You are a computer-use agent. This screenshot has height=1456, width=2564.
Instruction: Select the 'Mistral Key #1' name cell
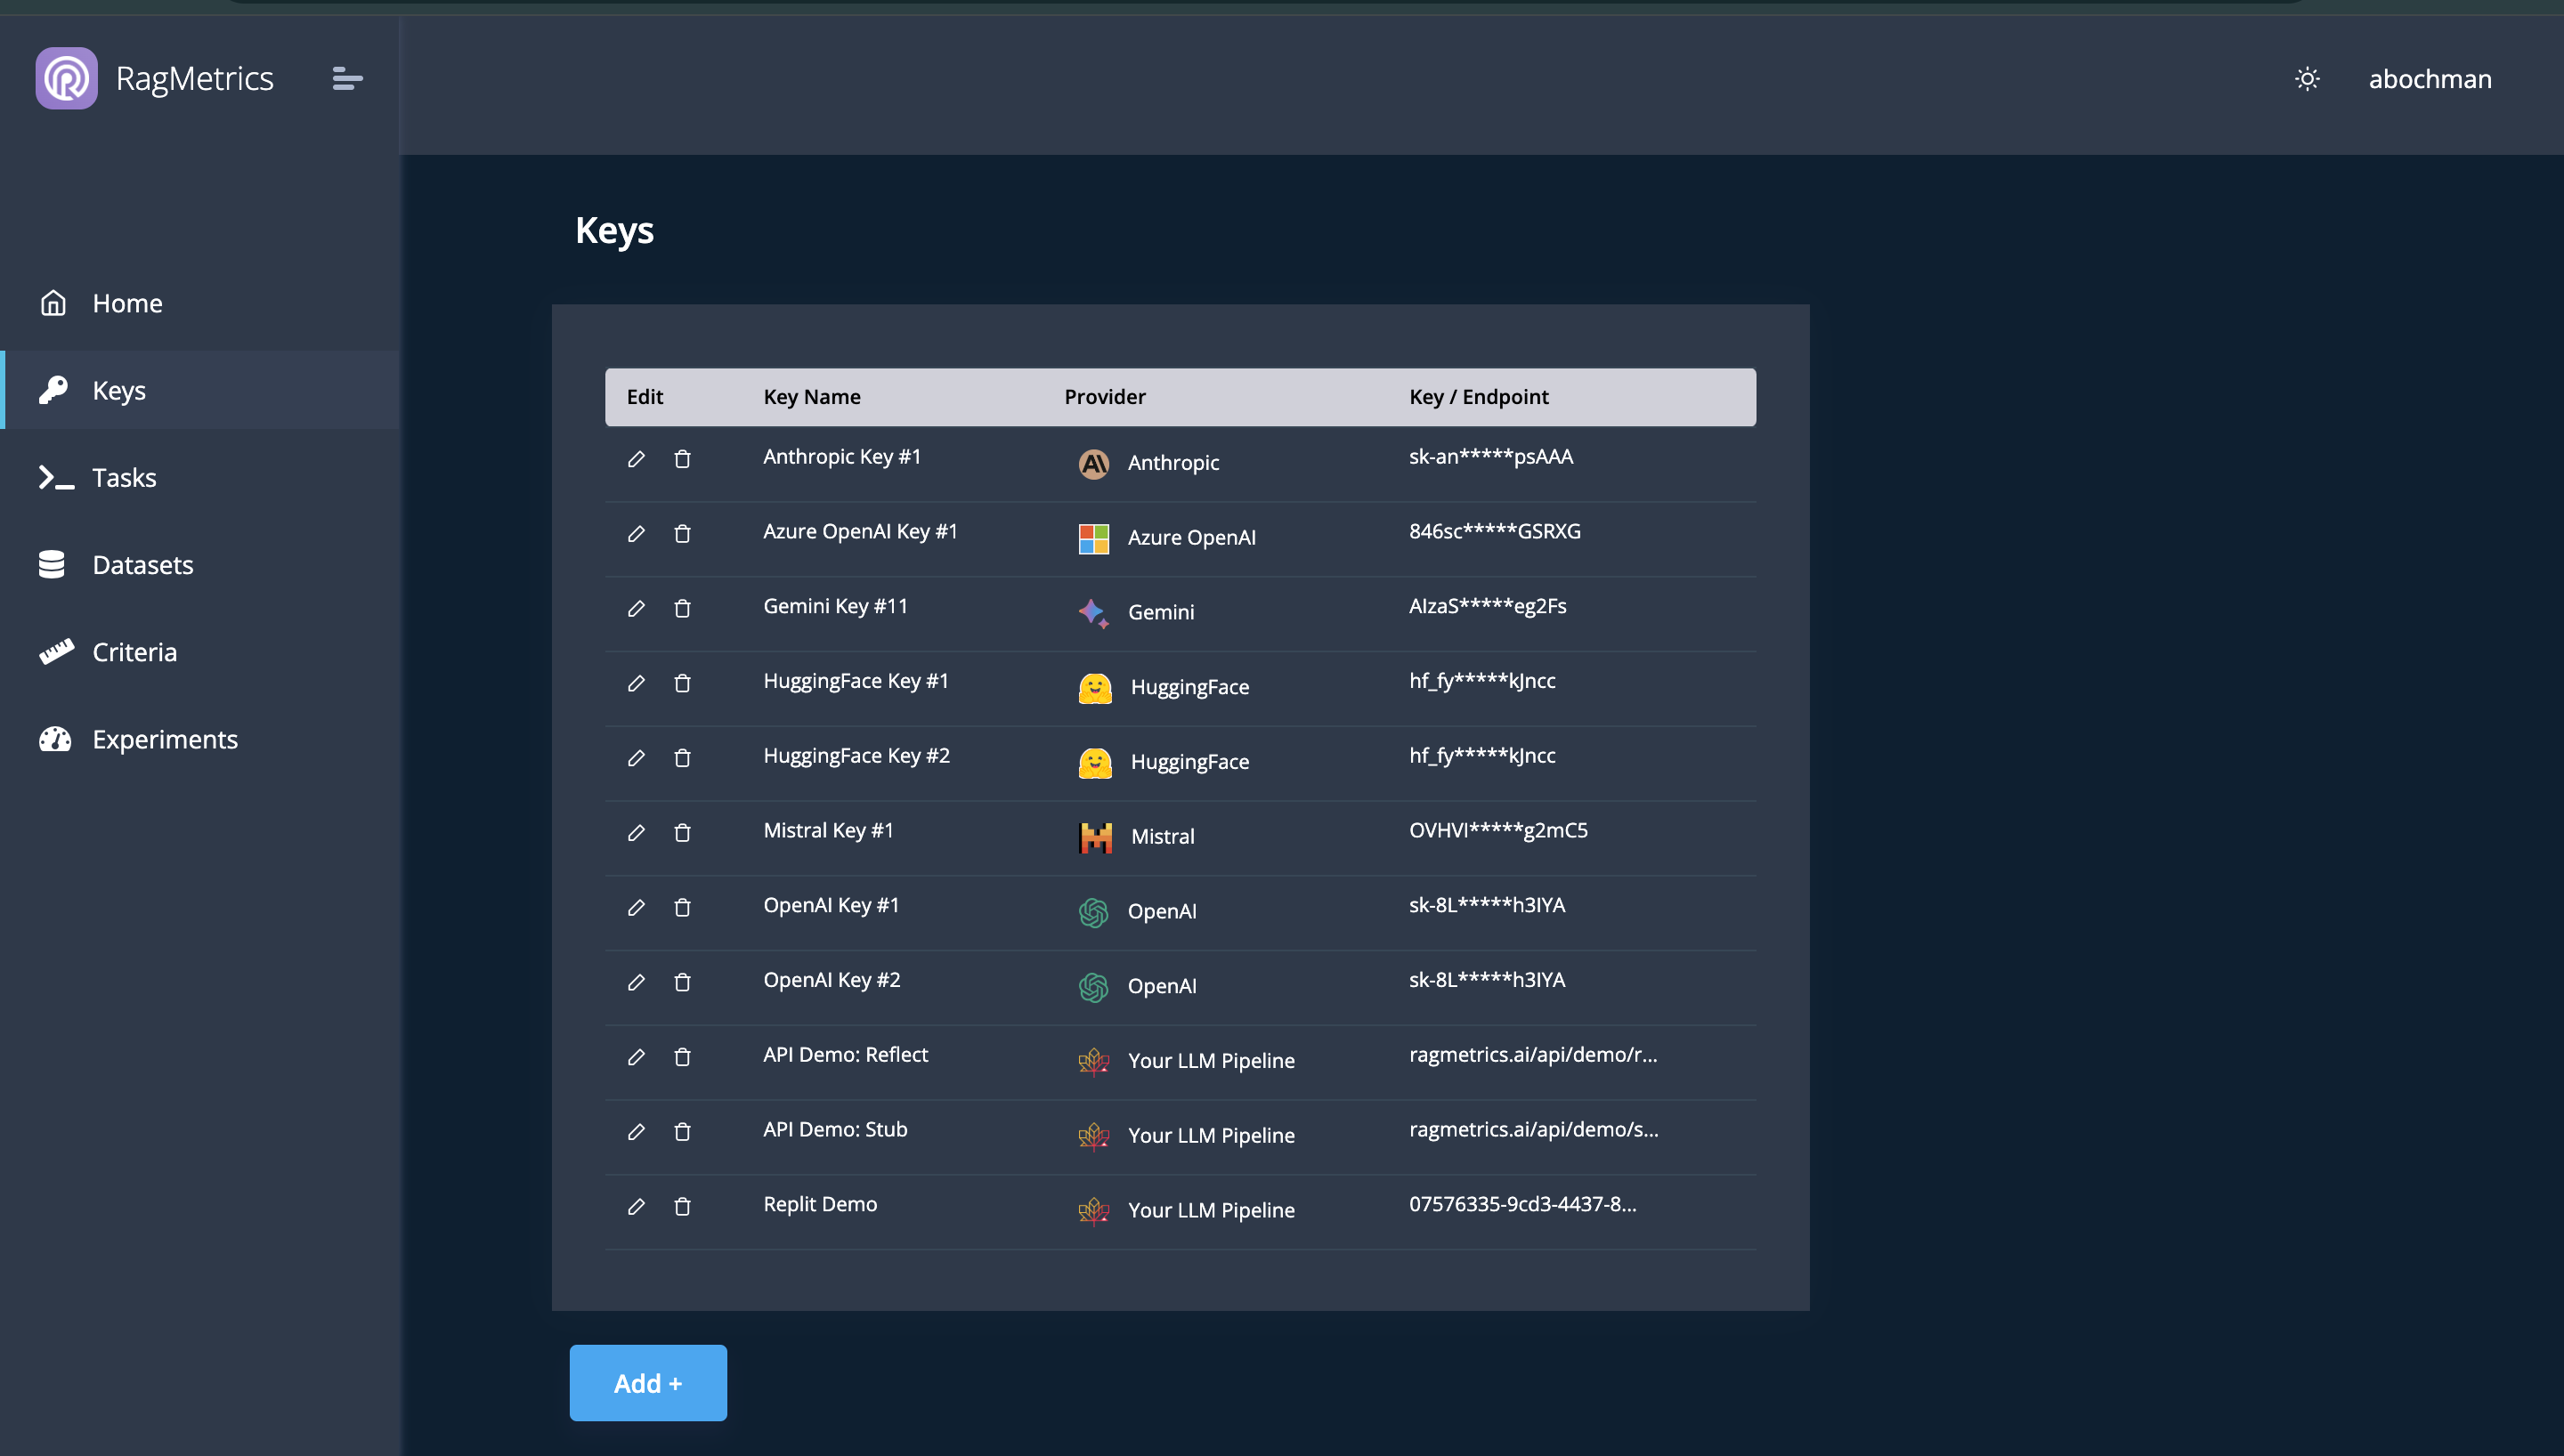pos(828,830)
